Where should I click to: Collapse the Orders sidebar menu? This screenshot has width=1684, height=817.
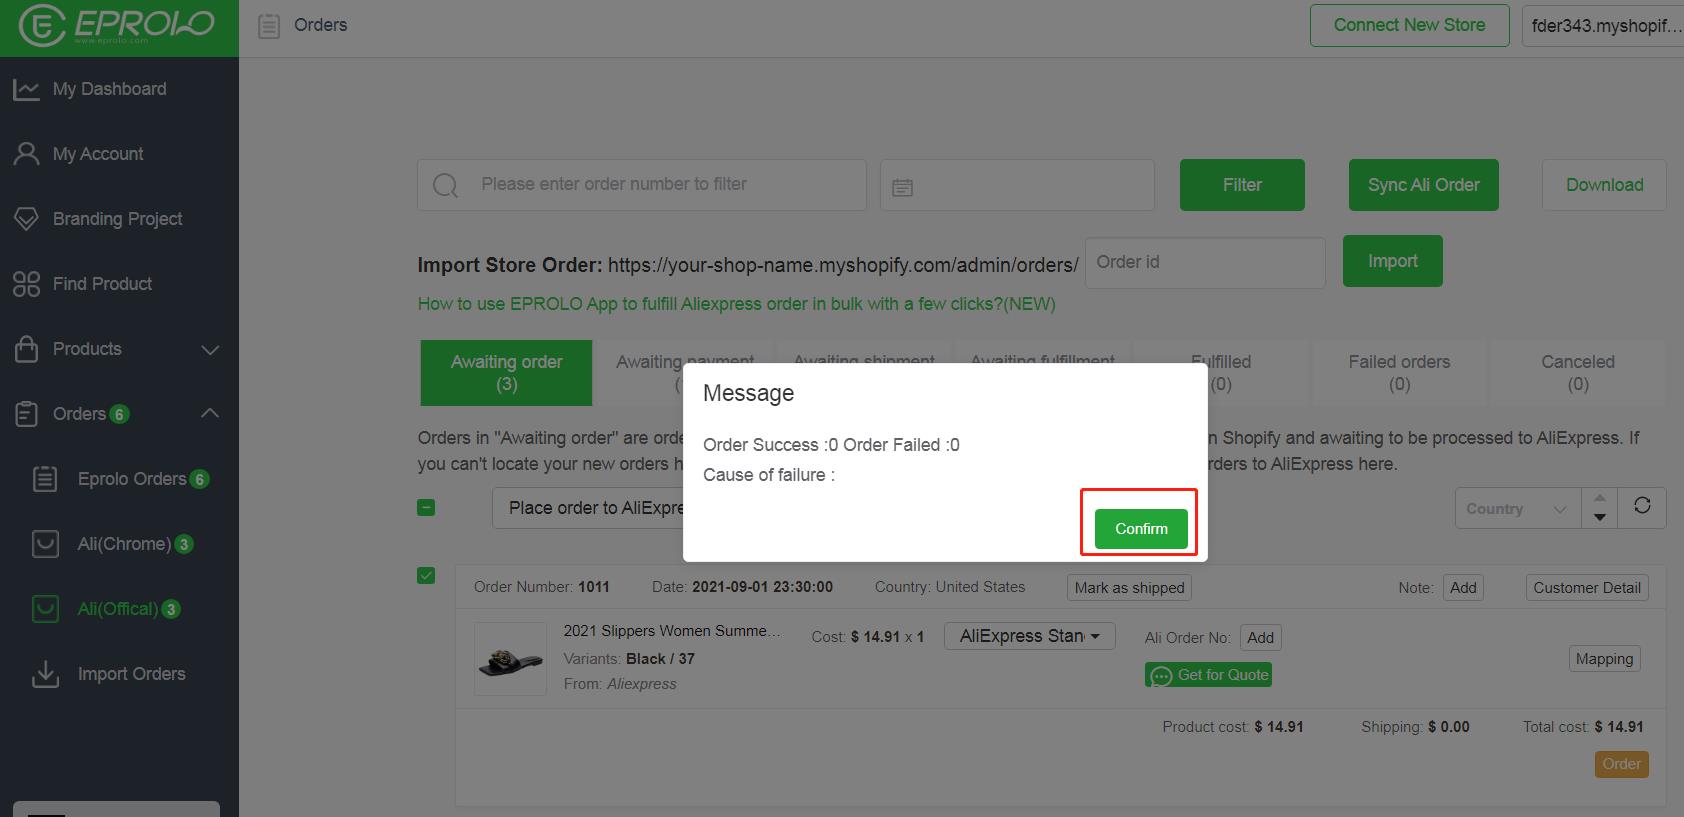(x=210, y=413)
